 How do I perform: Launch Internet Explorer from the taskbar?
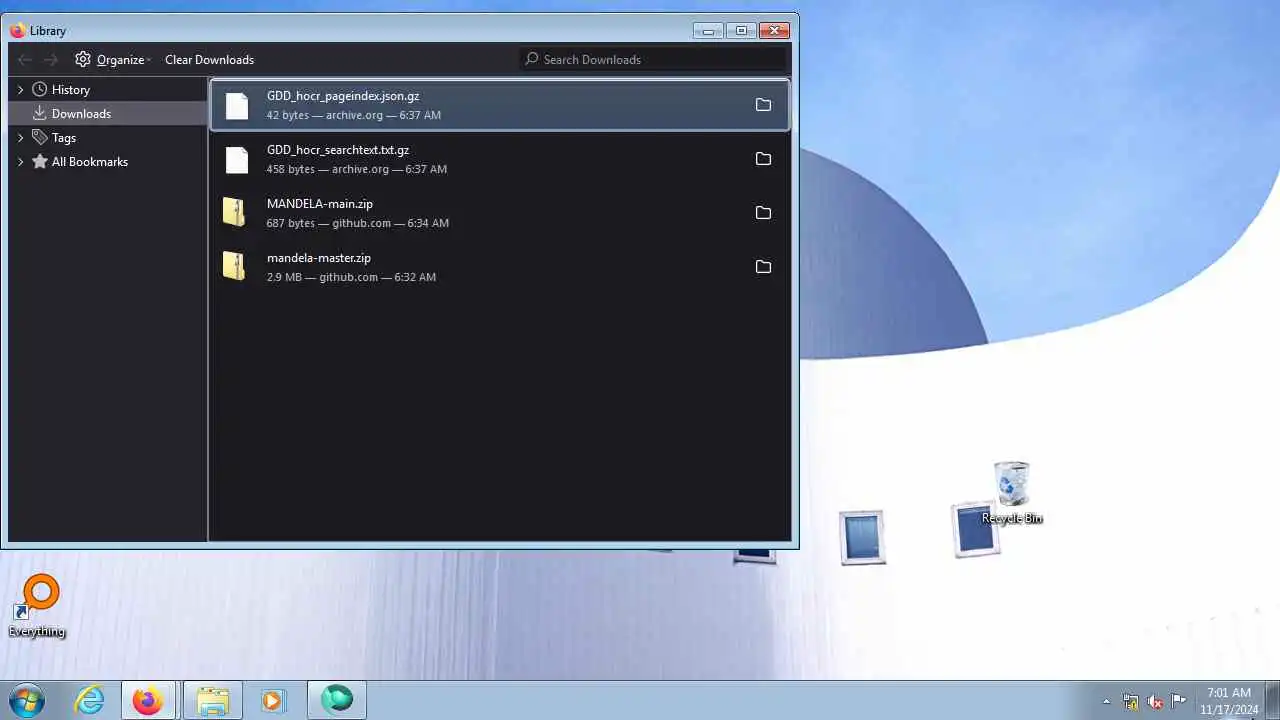pos(90,701)
